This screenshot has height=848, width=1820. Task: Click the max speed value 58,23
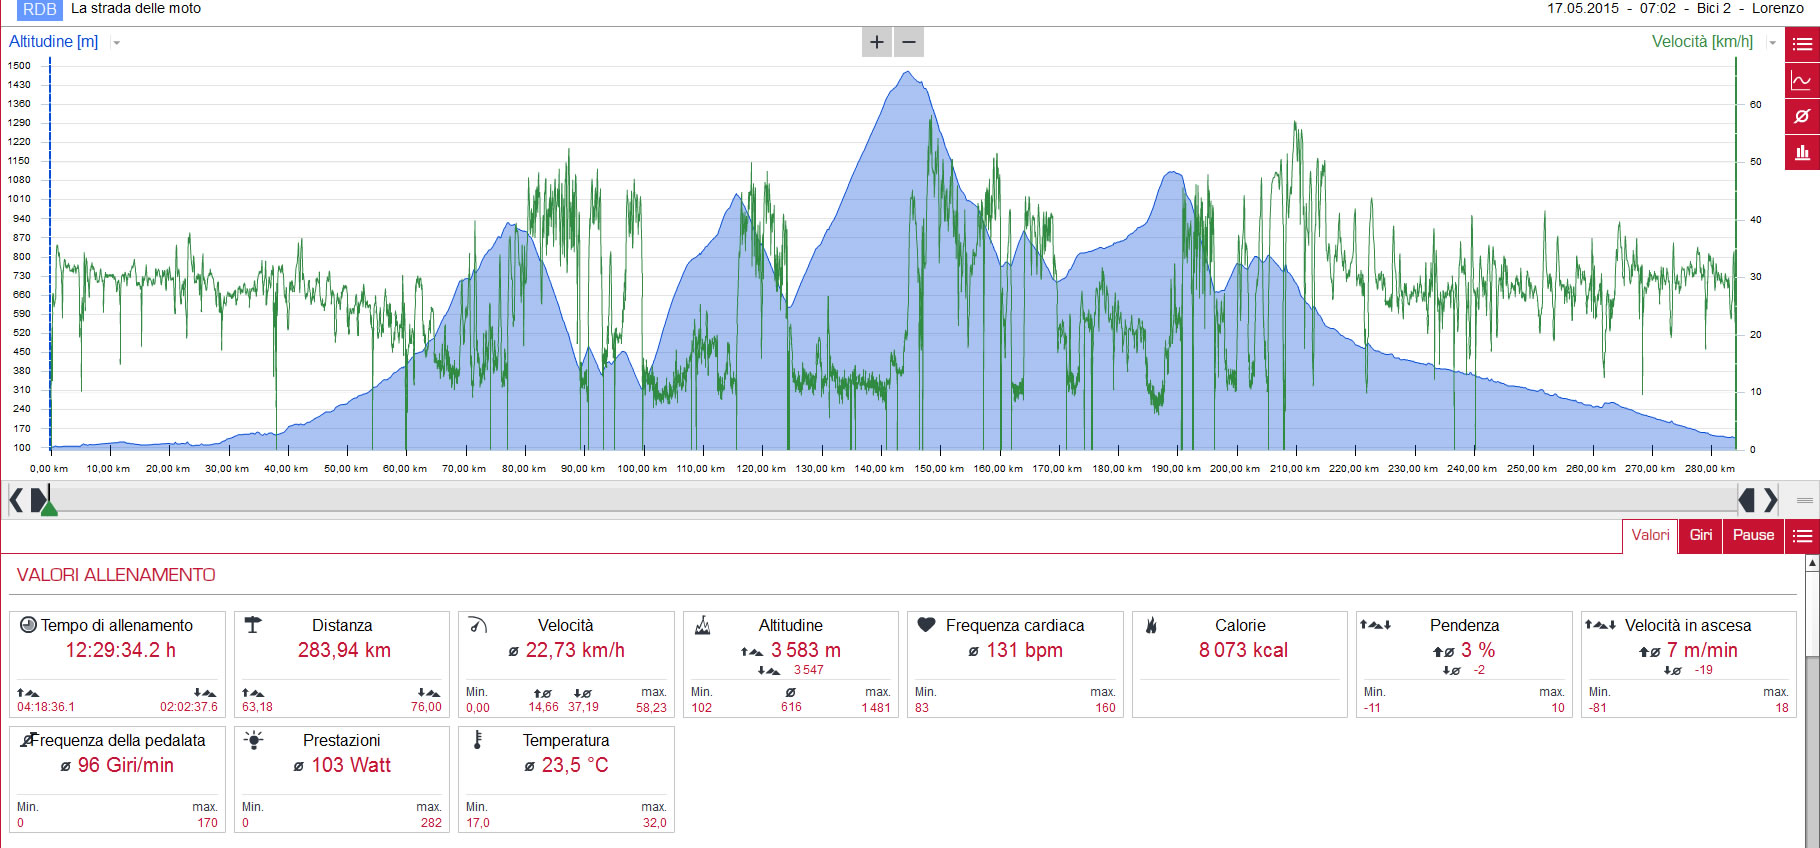pyautogui.click(x=651, y=707)
